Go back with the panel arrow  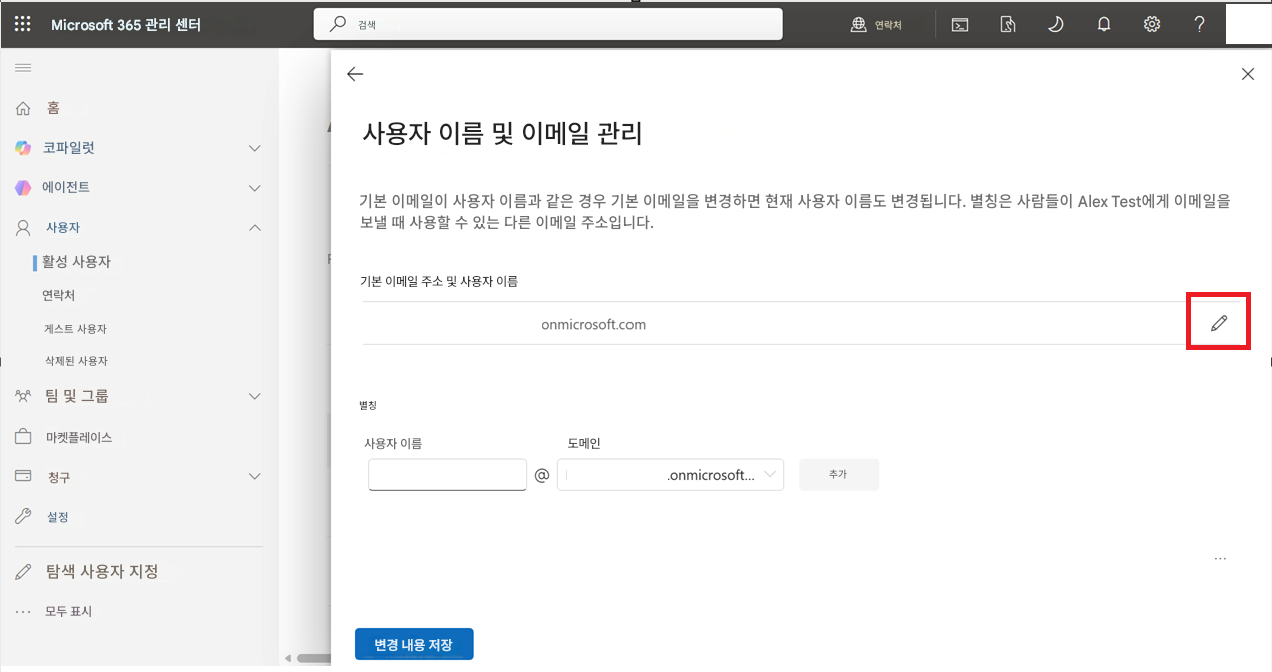(355, 74)
